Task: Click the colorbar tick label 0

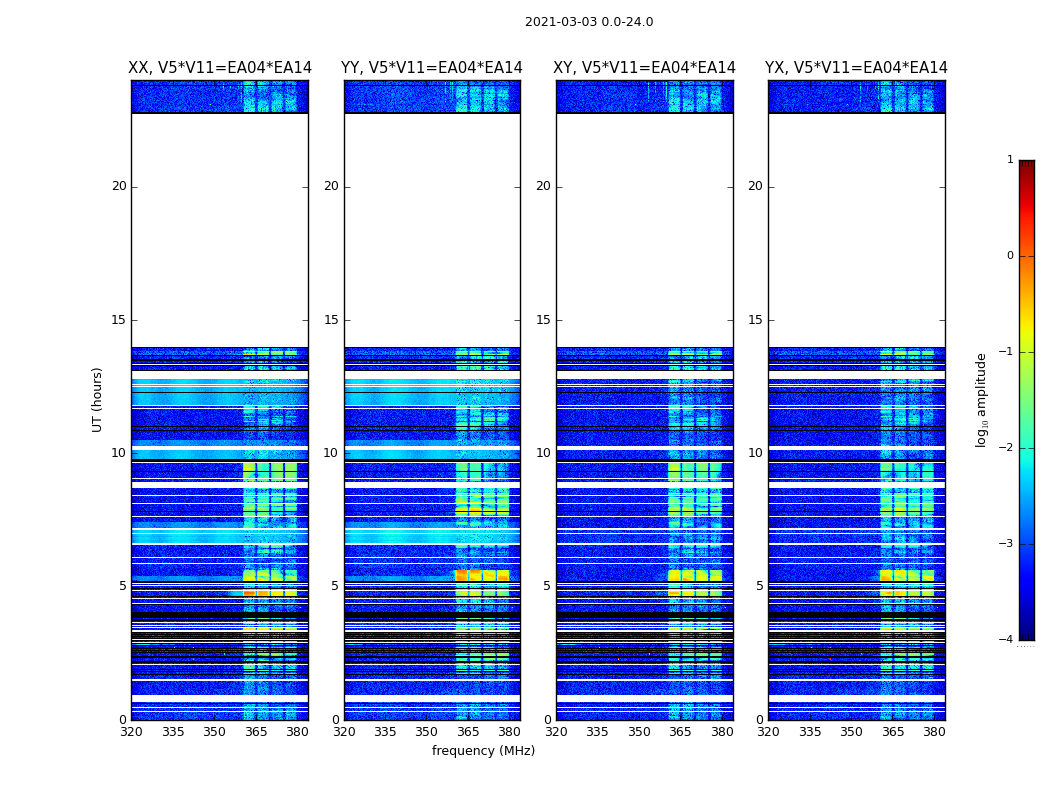Action: (1009, 256)
